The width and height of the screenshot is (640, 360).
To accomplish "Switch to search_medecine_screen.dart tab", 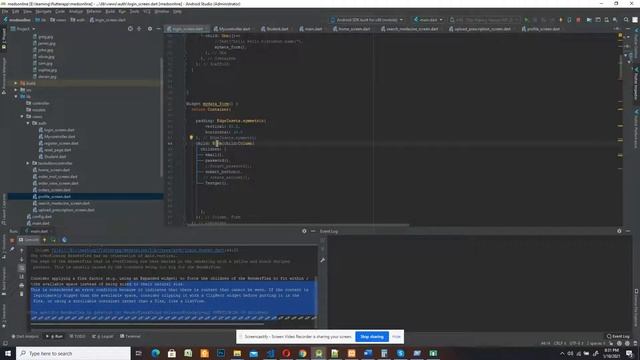I will pyautogui.click(x=409, y=29).
